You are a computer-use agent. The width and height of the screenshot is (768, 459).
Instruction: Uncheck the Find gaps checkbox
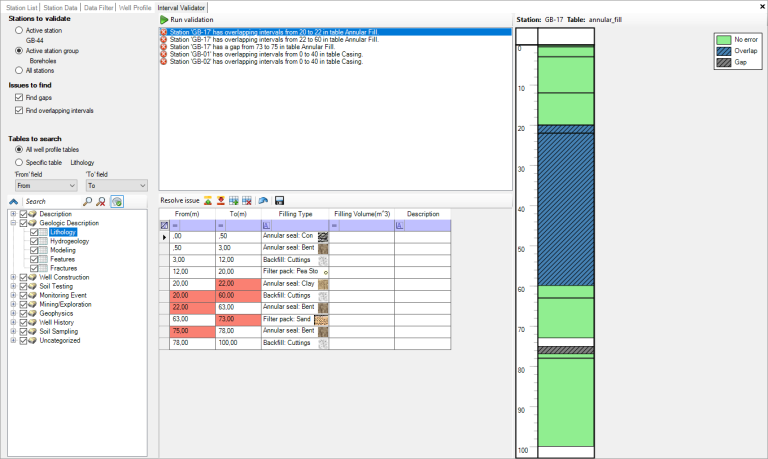[19, 98]
